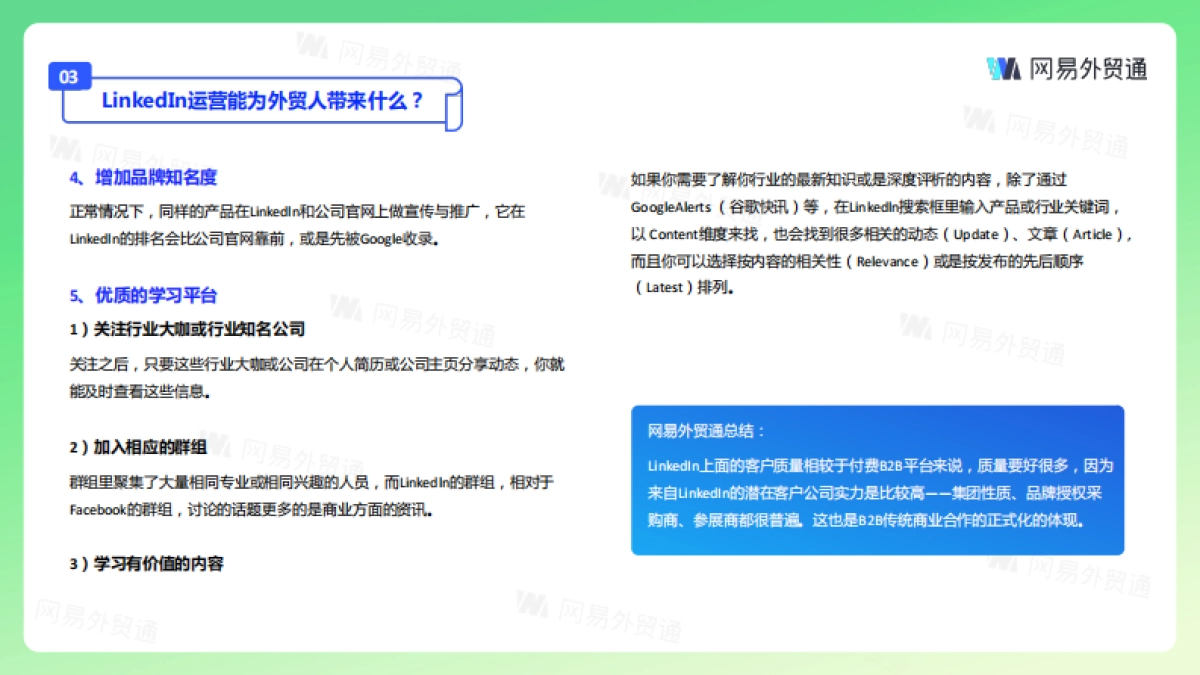Screen dimensions: 1200x675
Task: Select the heading 5、优质的学习平台
Action: pos(144,296)
